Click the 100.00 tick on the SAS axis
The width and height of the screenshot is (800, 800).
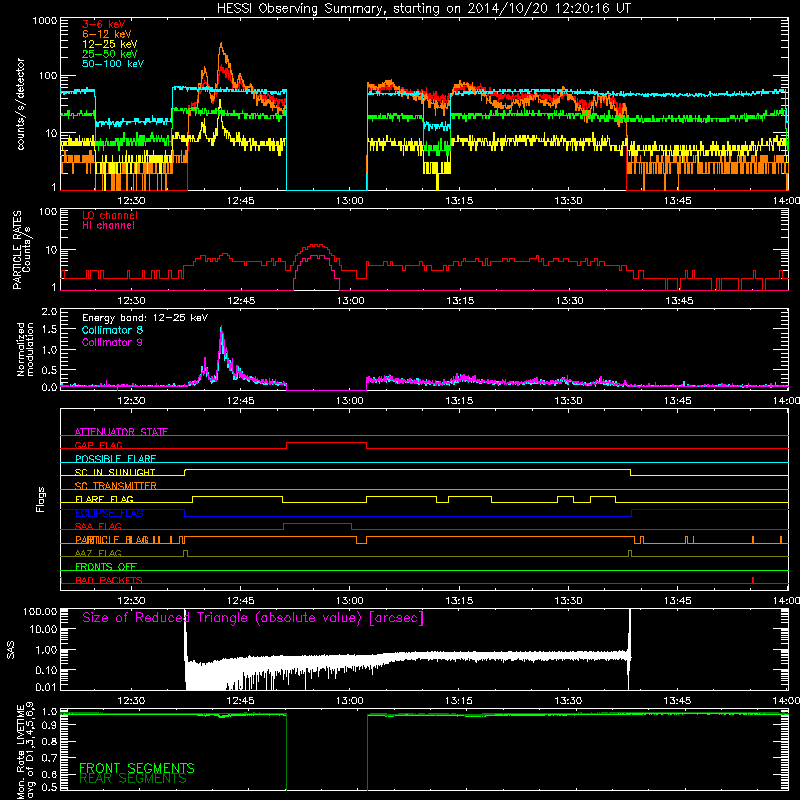coord(40,612)
